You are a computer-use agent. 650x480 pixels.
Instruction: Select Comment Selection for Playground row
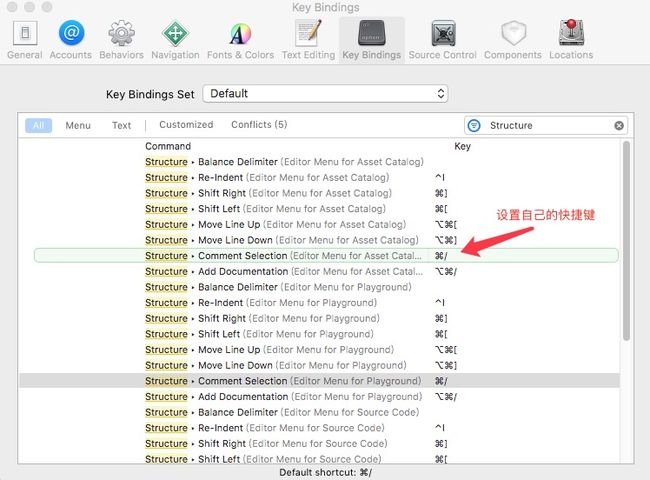click(x=319, y=381)
